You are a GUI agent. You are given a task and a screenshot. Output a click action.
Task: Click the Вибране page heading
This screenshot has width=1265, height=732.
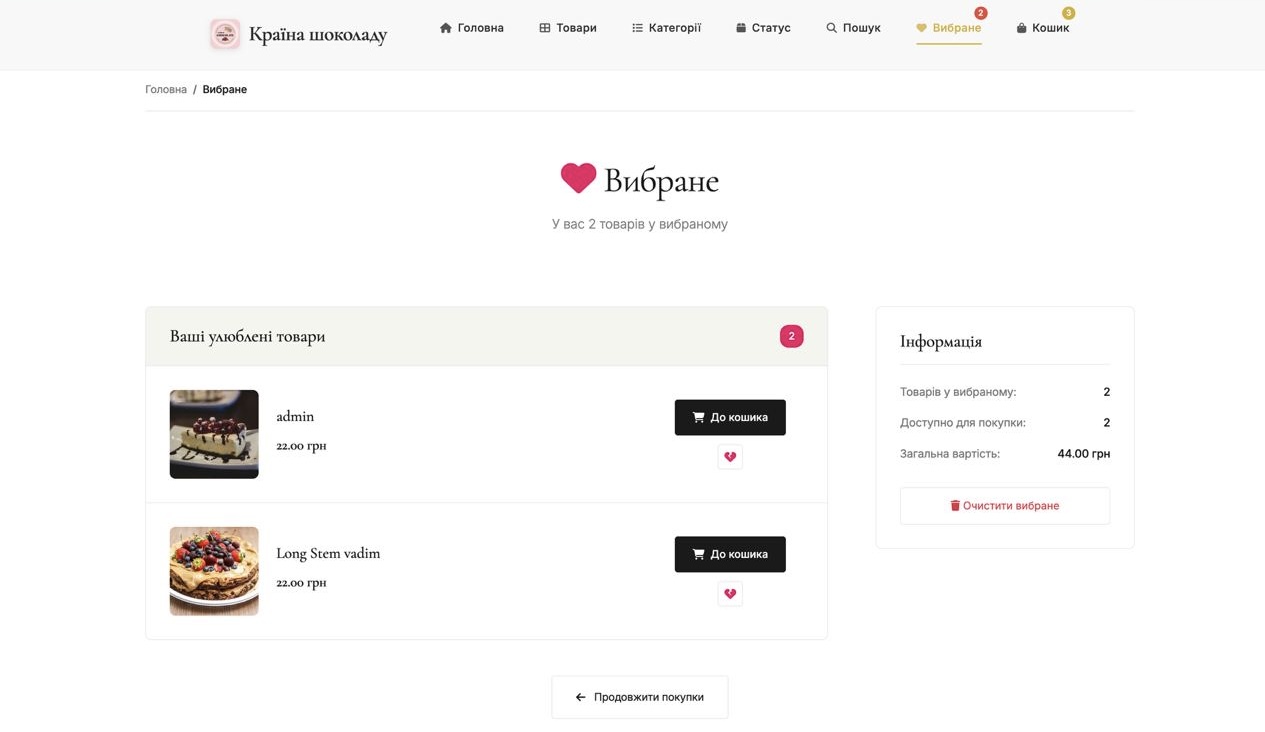661,181
